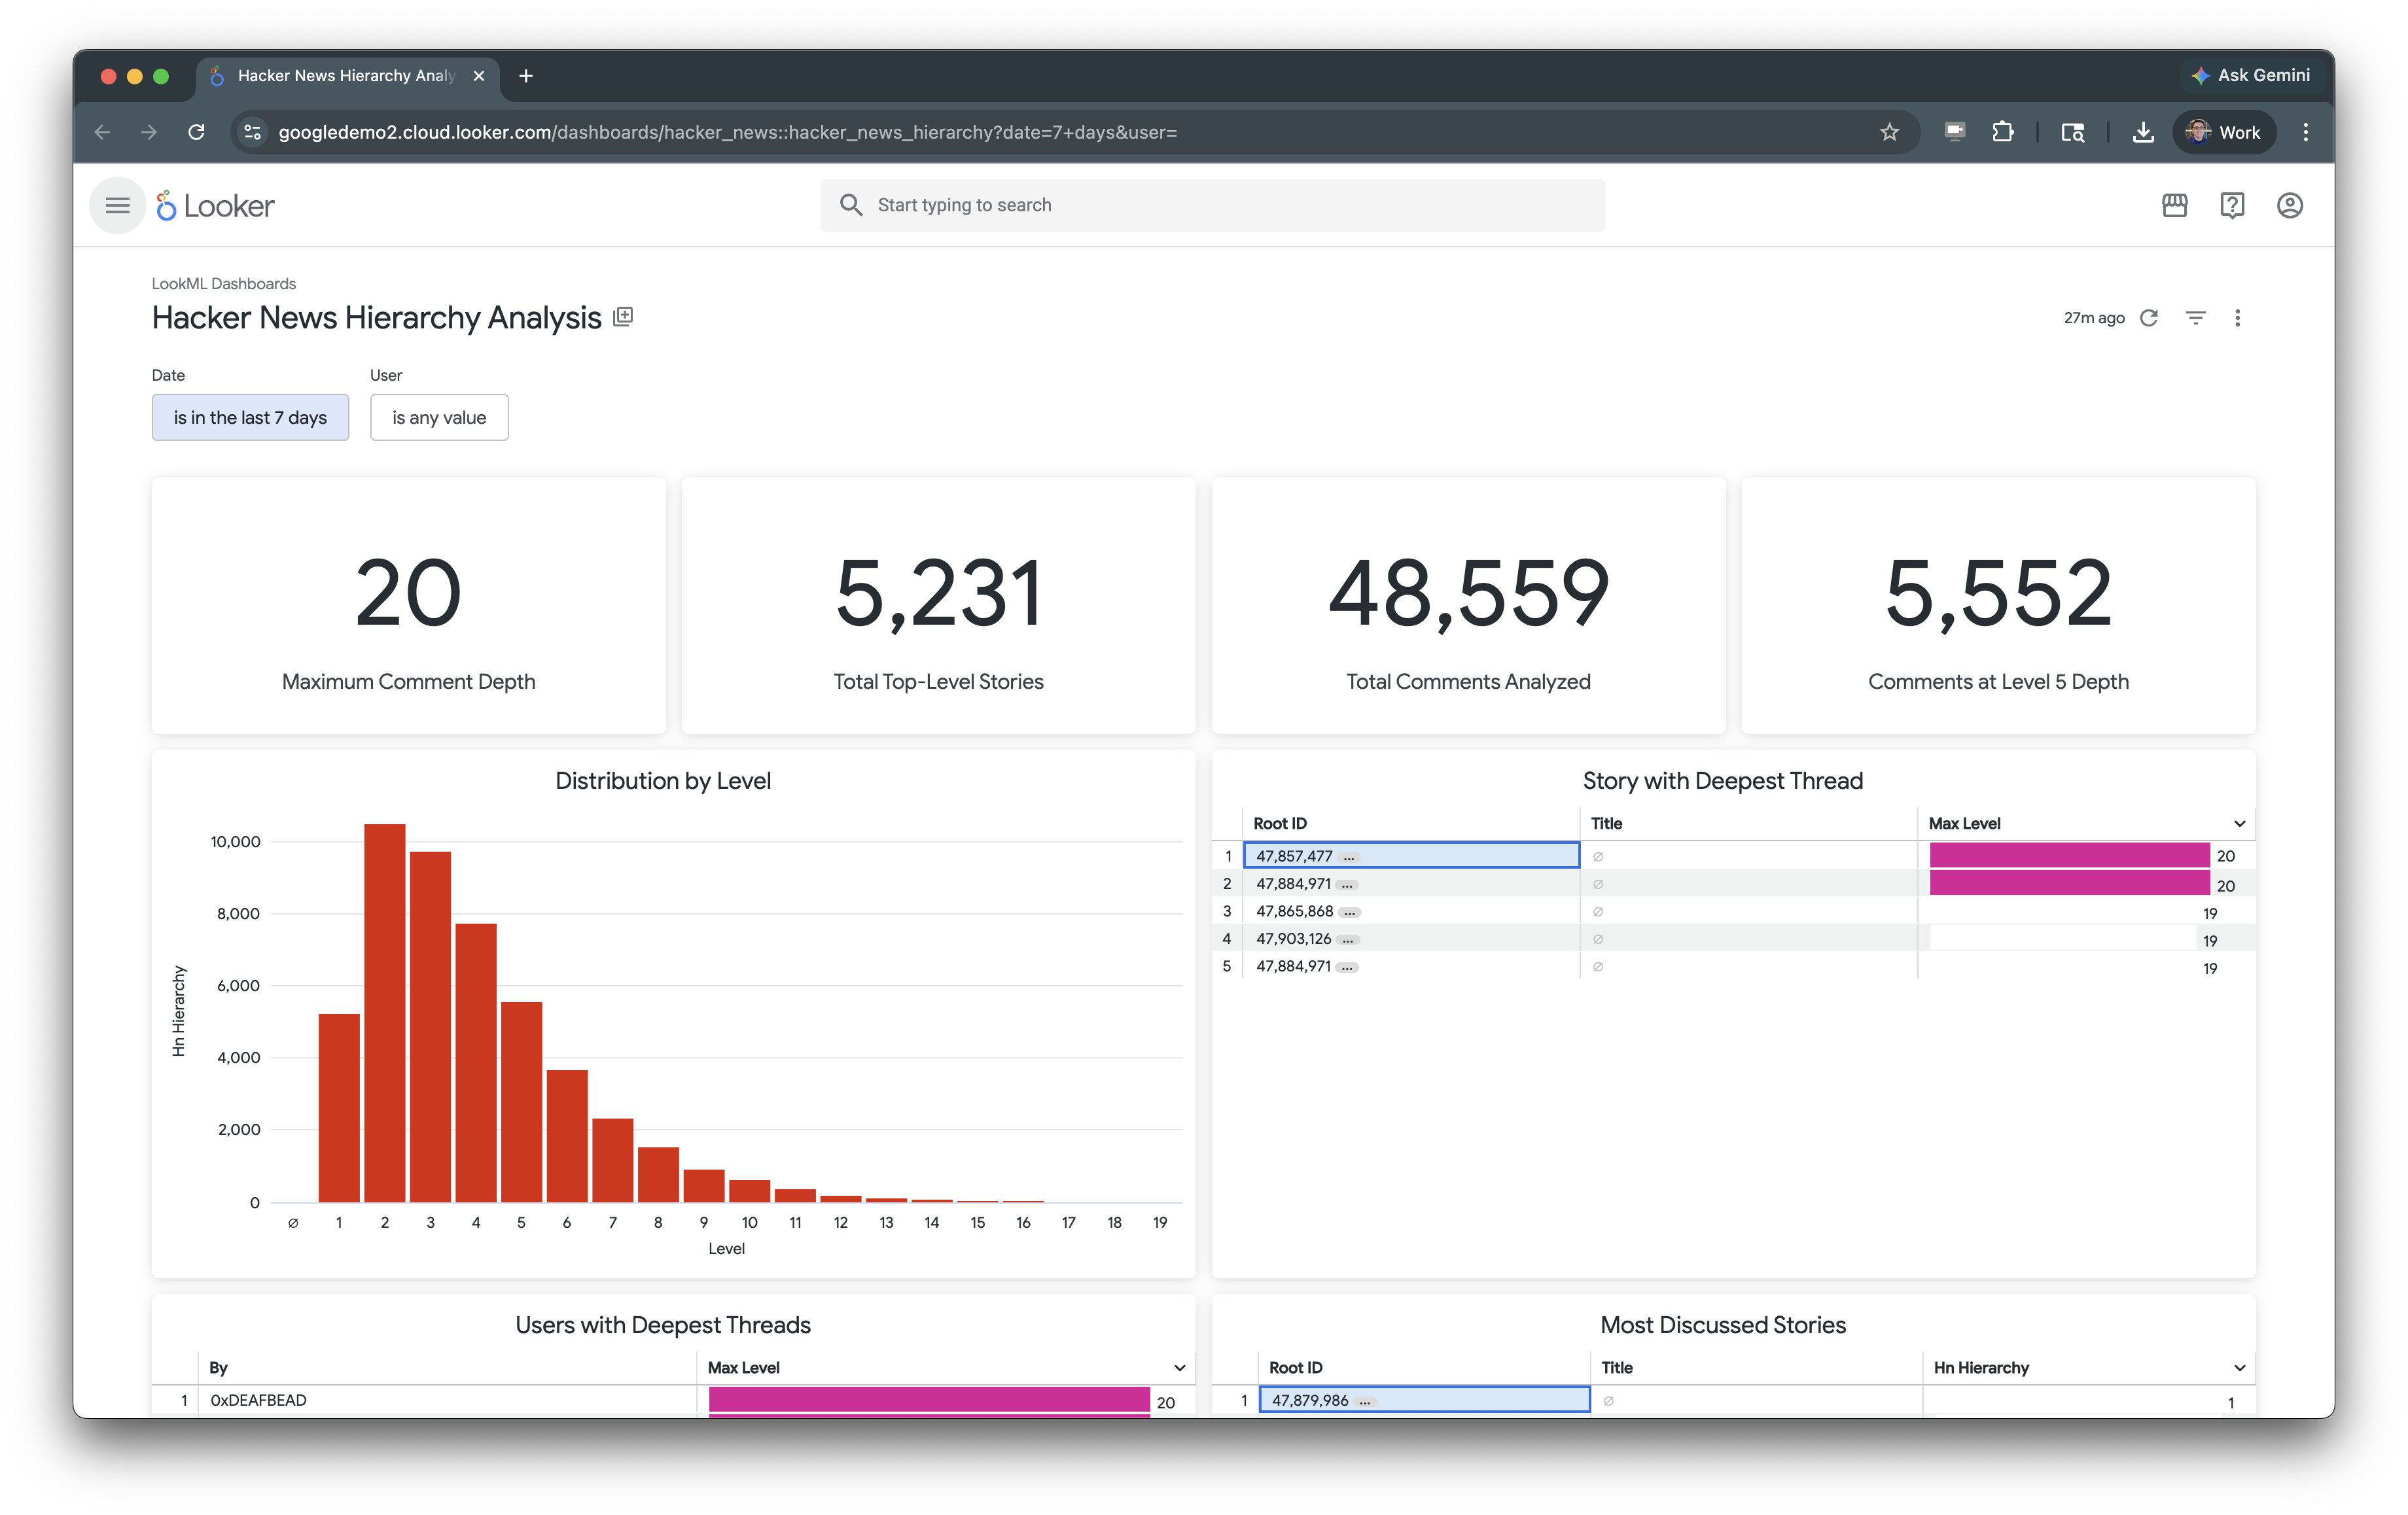Open Chrome's three-dot menu
The width and height of the screenshot is (2408, 1515).
coord(2306,132)
